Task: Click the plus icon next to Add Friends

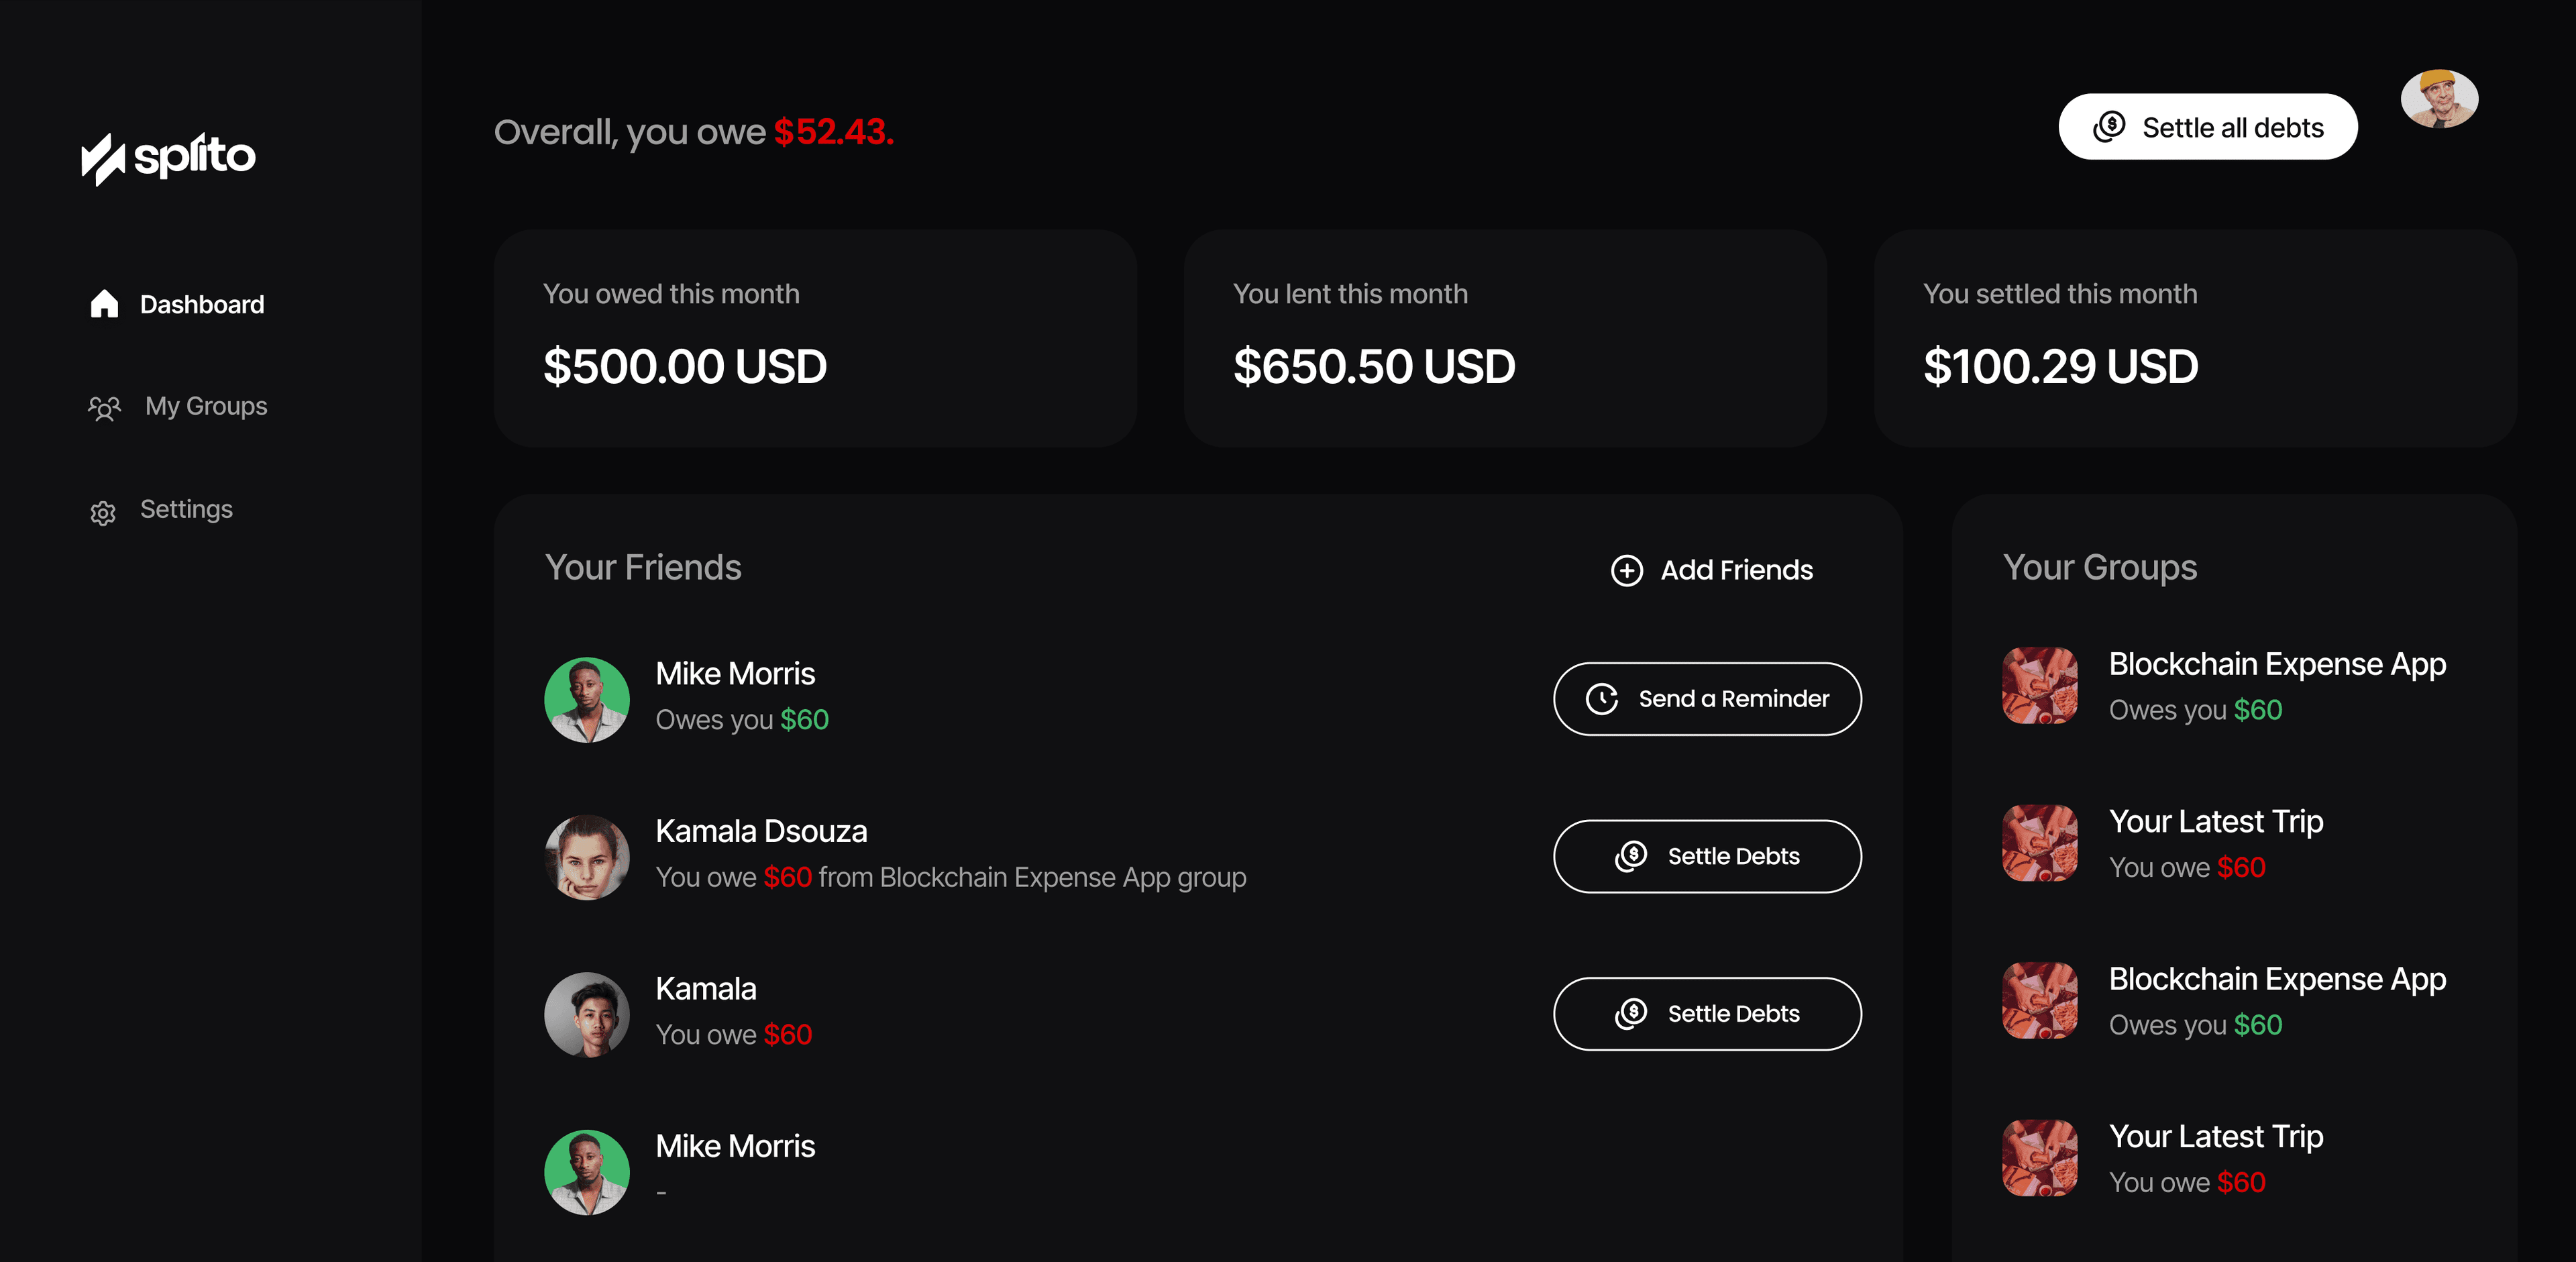Action: [1626, 570]
